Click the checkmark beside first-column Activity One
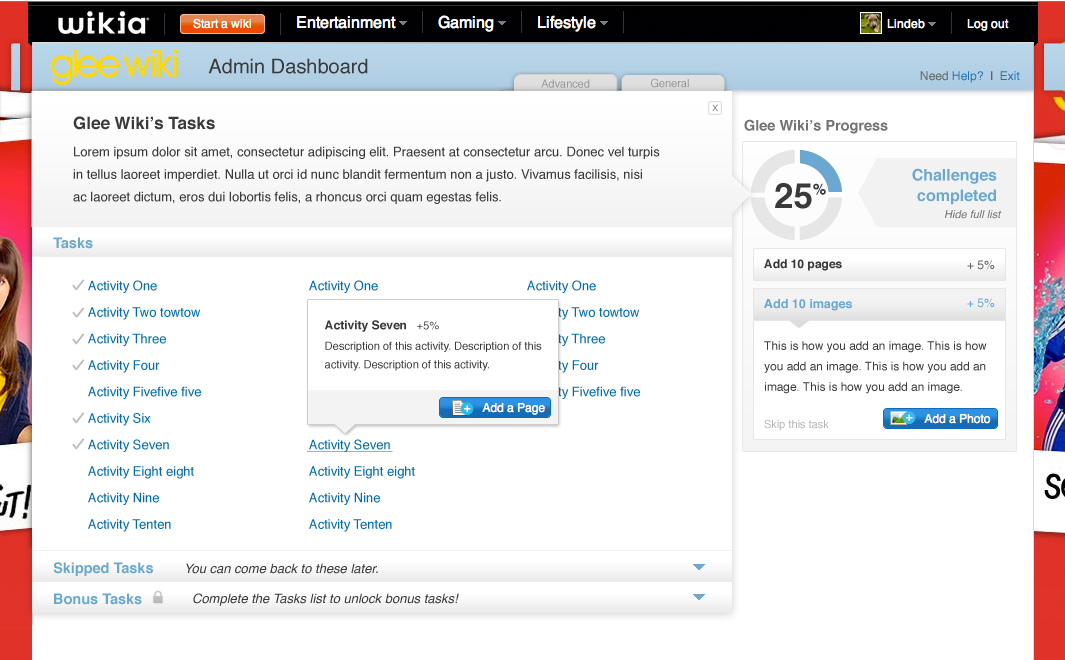The width and height of the screenshot is (1065, 660). (x=78, y=285)
